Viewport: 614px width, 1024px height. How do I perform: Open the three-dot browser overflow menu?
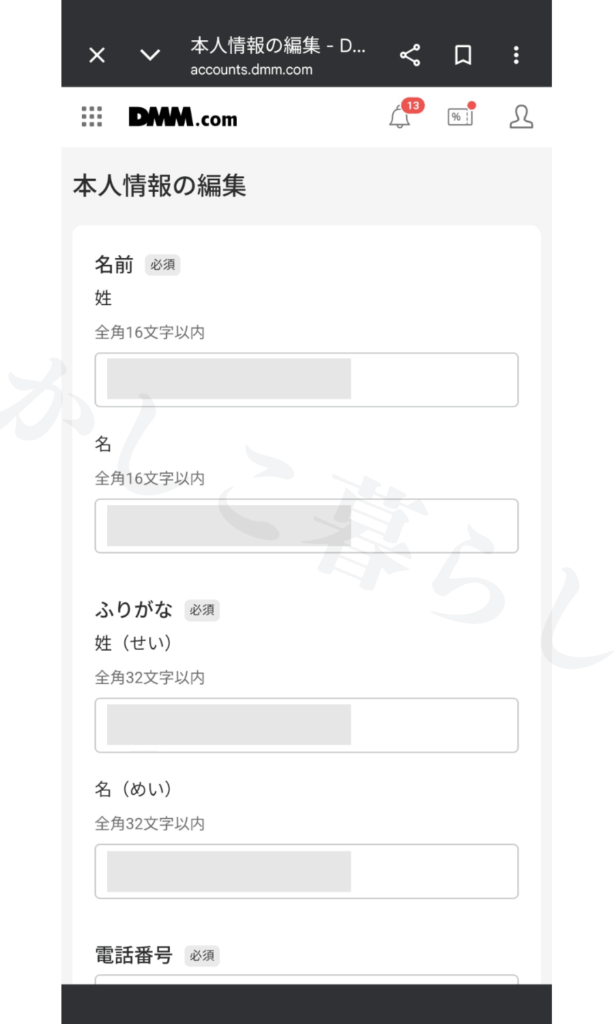tap(516, 55)
